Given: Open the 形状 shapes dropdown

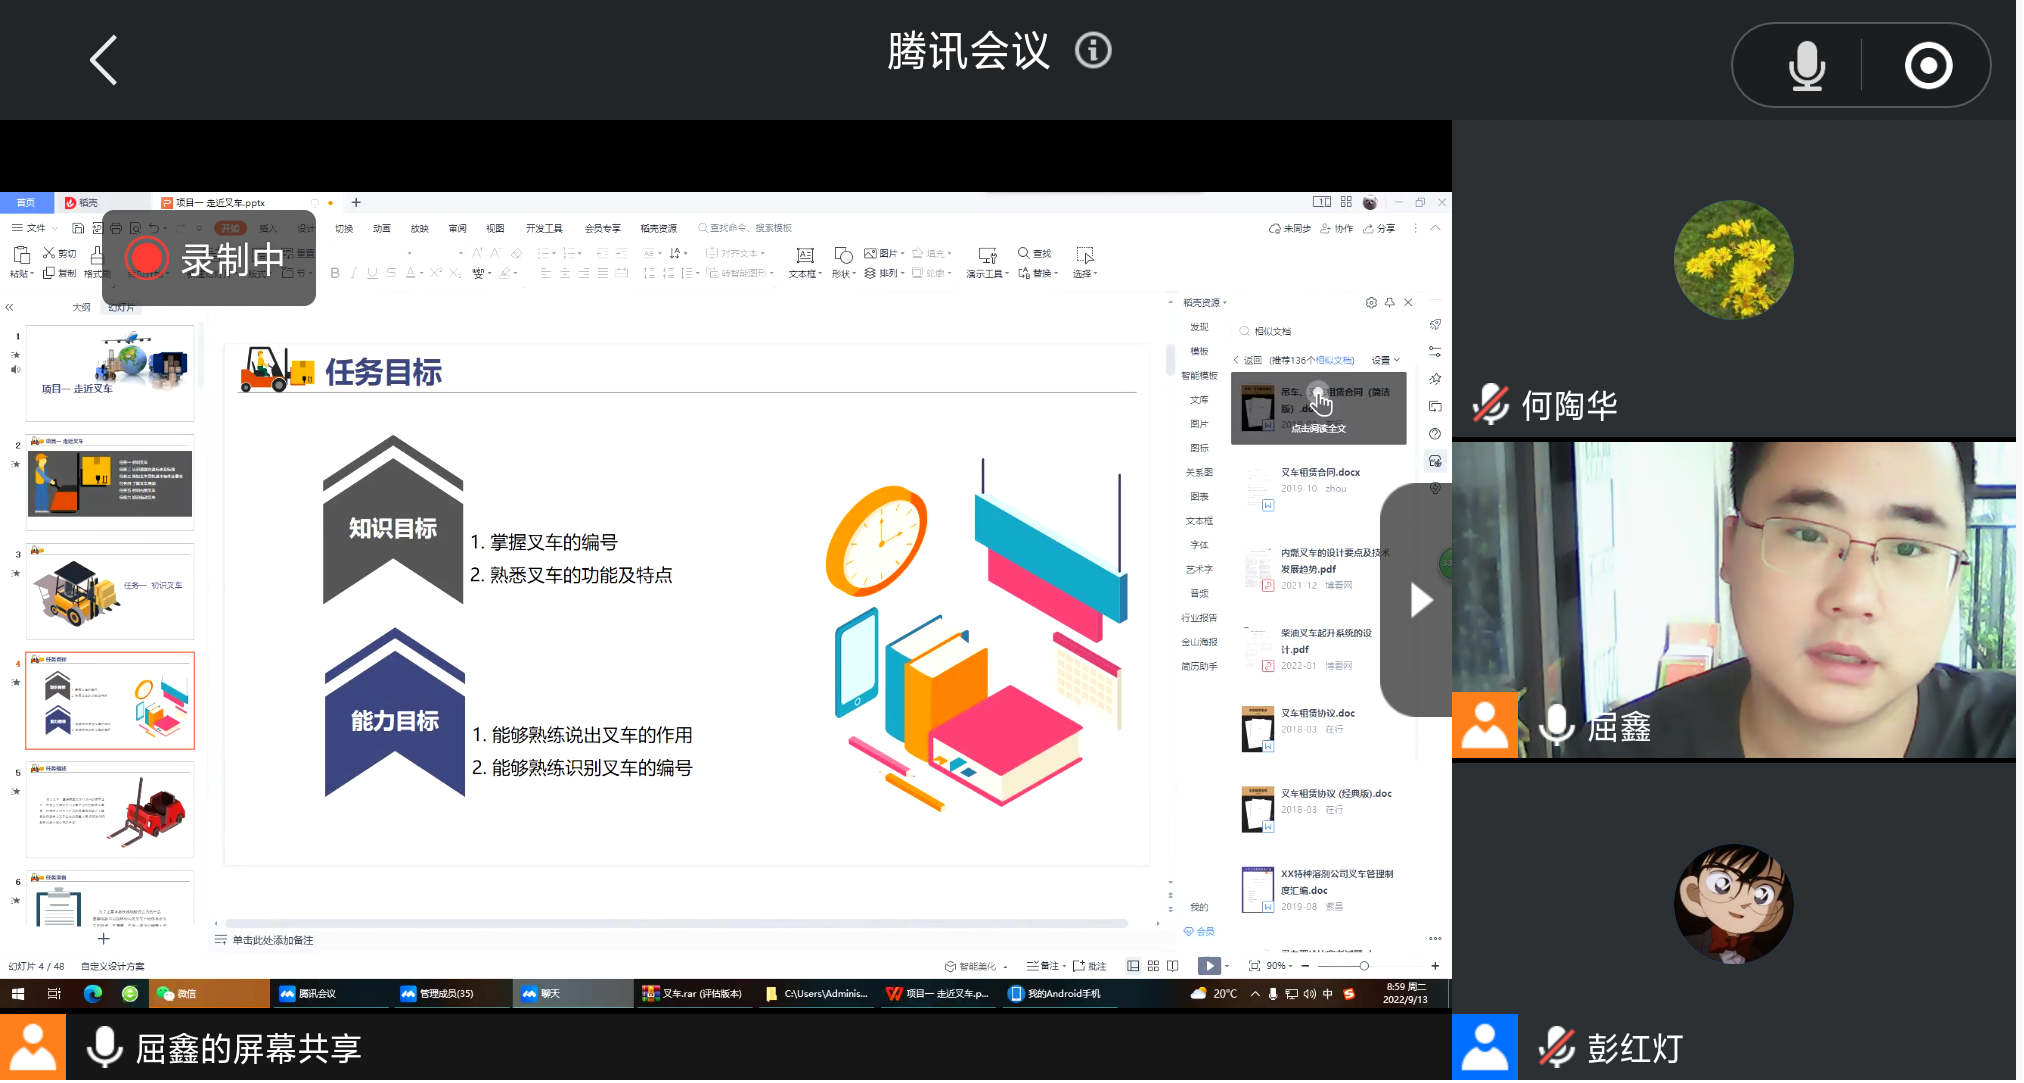Looking at the screenshot, I should click(x=844, y=263).
